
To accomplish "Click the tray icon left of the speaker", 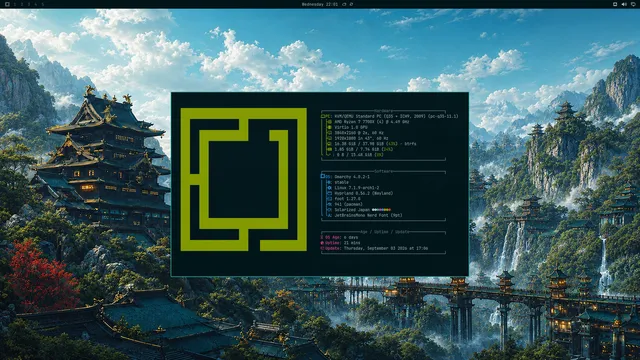I will click(615, 4).
